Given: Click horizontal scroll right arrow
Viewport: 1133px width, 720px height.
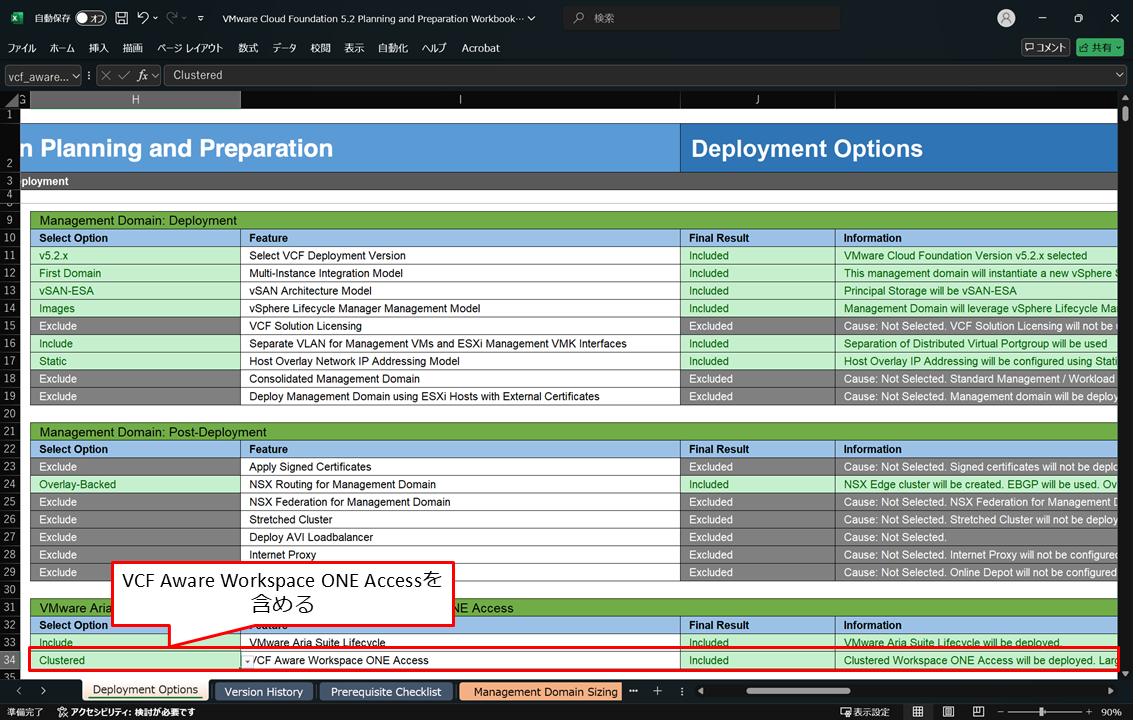Looking at the screenshot, I should [1111, 691].
